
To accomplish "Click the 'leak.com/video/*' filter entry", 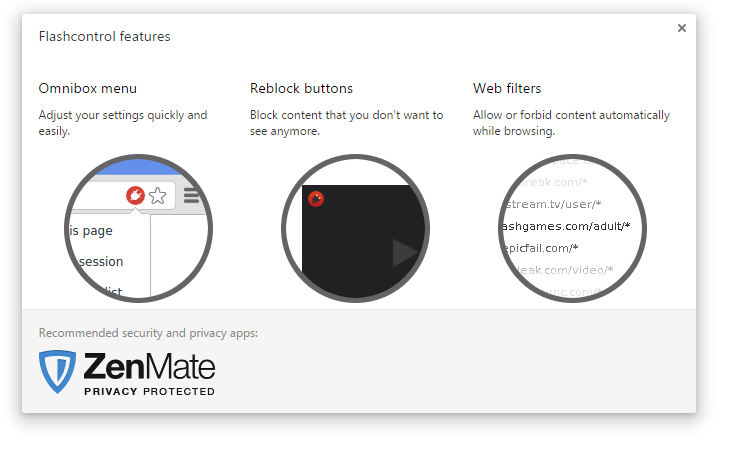I will [x=565, y=270].
